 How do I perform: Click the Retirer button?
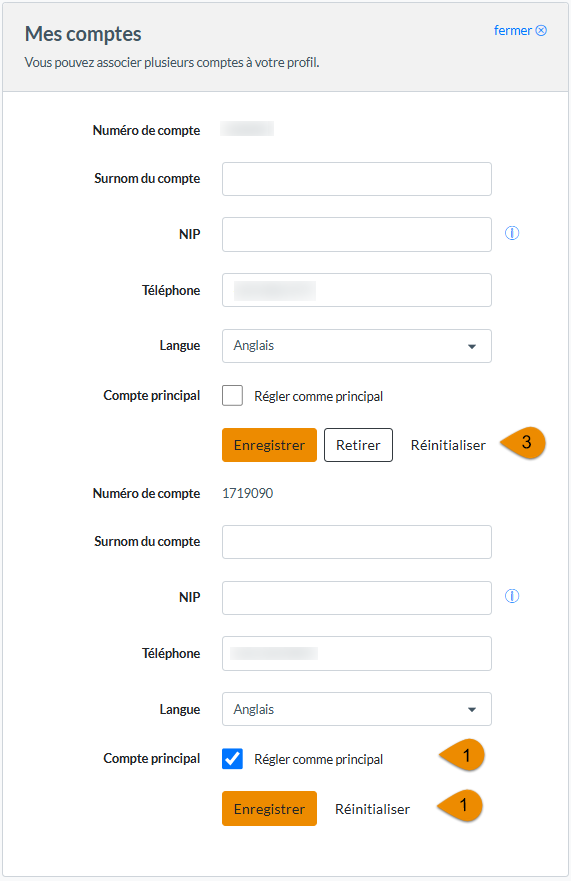coord(359,445)
